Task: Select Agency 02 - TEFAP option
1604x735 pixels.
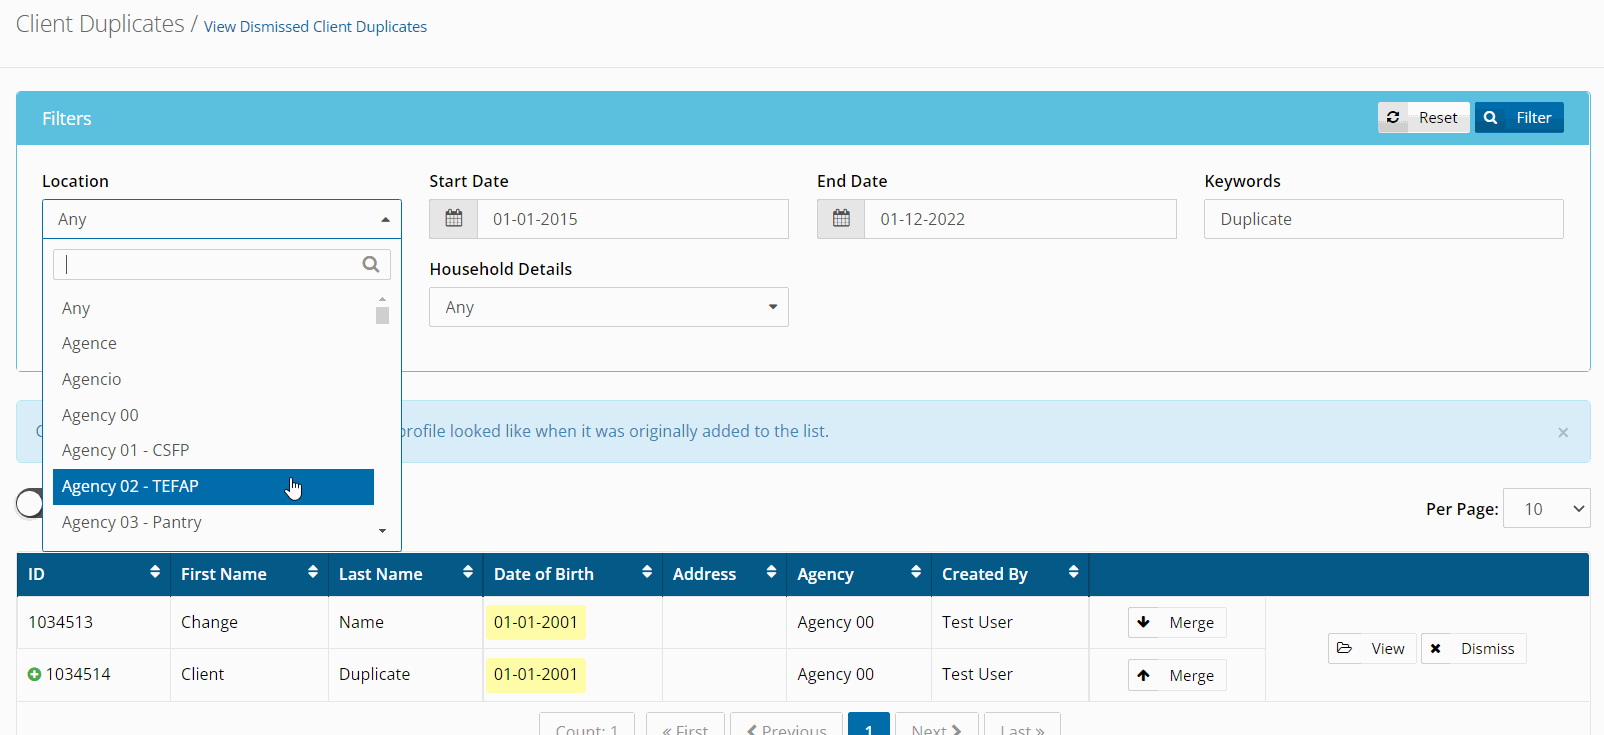Action: 213,487
